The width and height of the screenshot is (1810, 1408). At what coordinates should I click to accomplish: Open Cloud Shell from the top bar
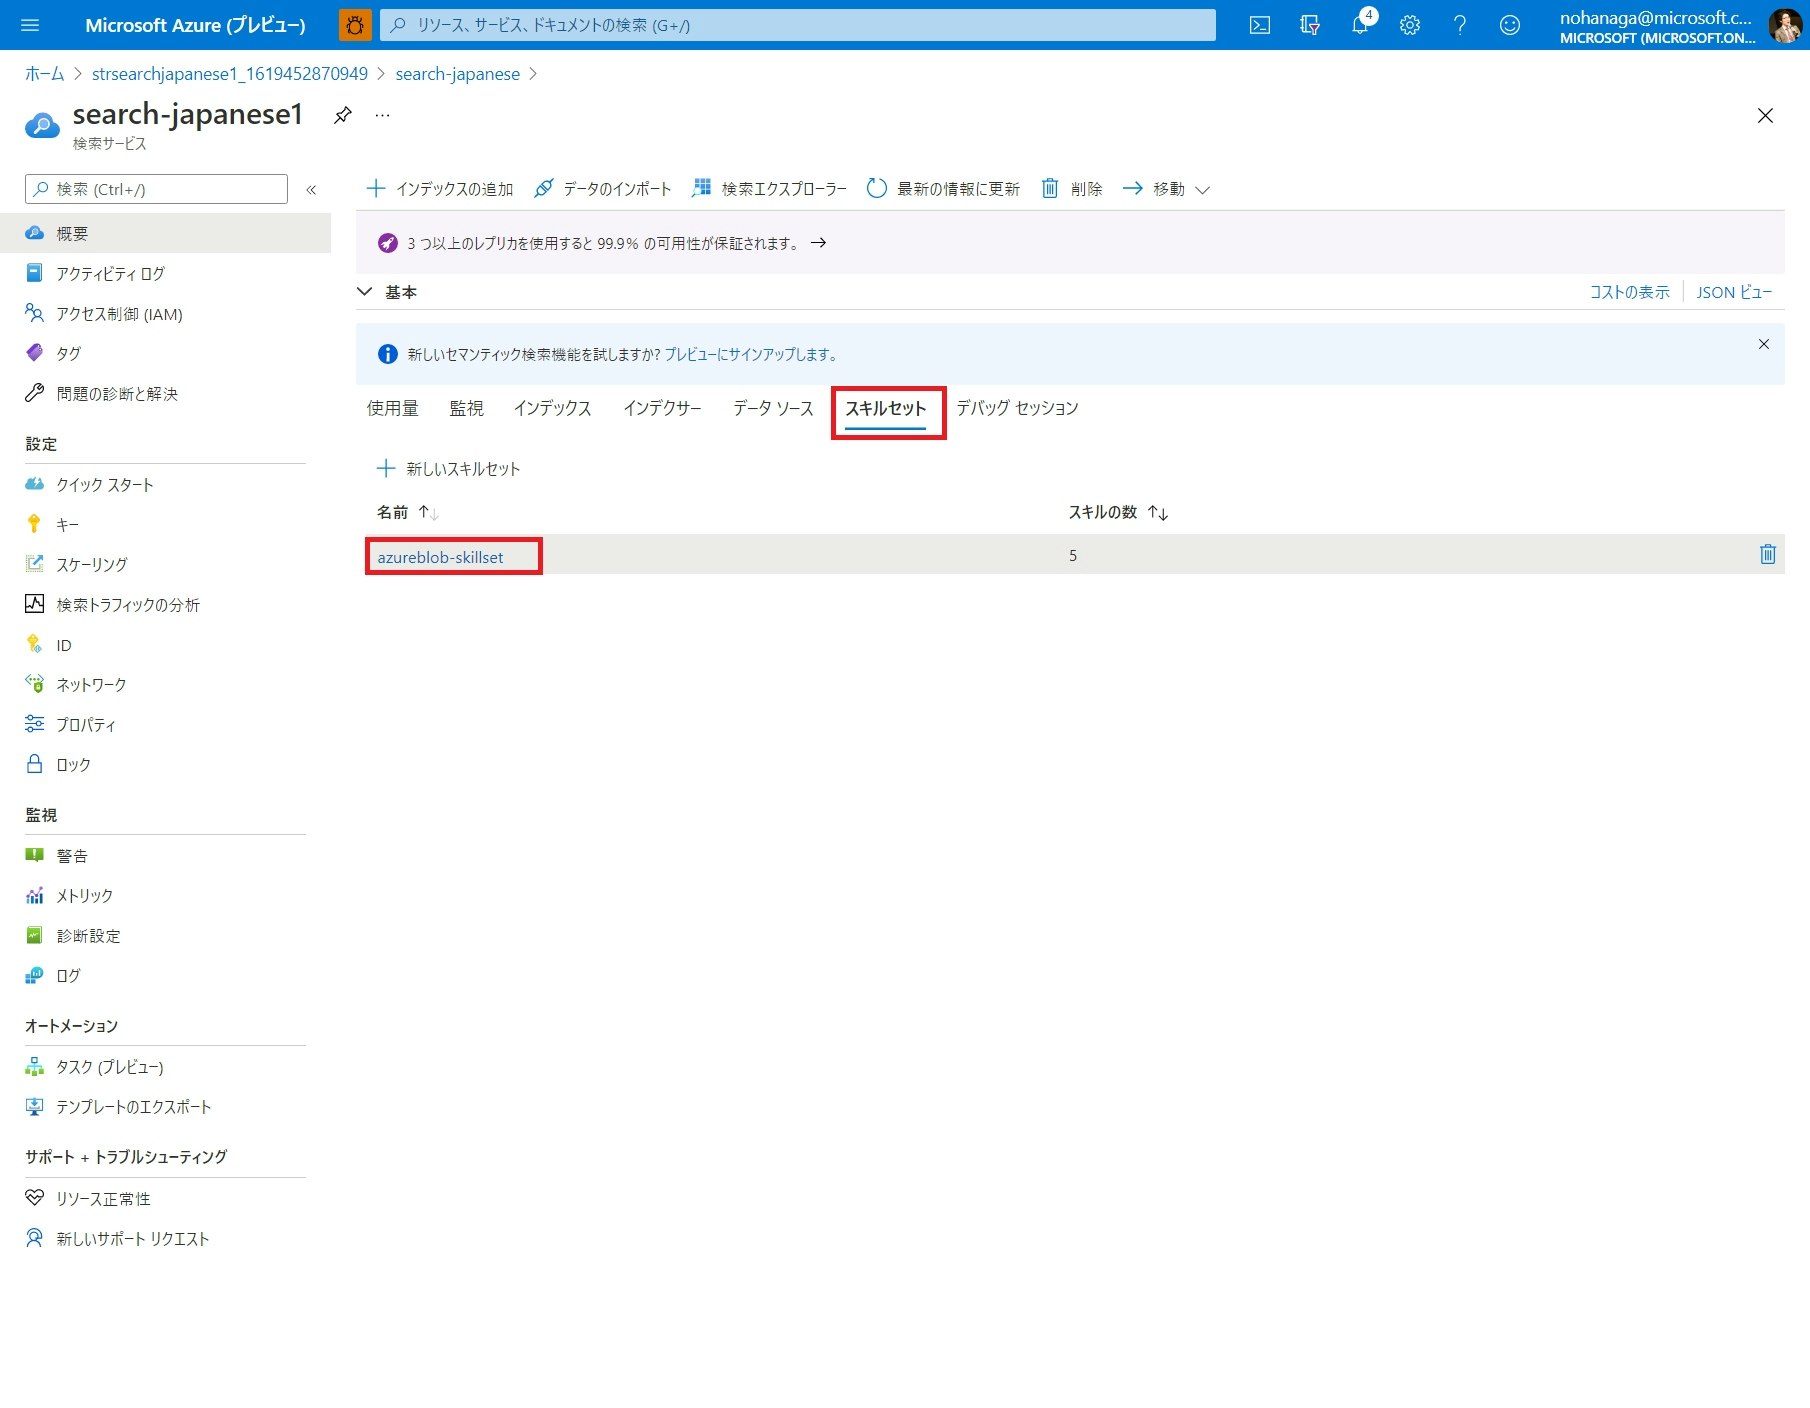[1260, 25]
